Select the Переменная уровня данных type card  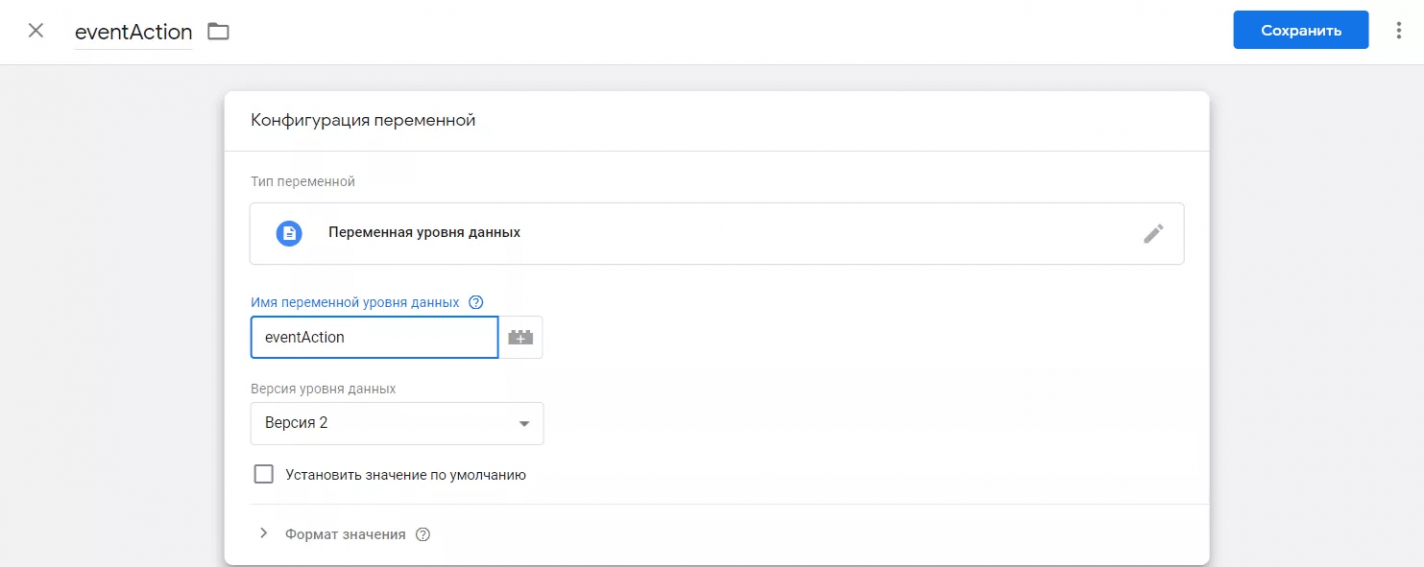[717, 234]
